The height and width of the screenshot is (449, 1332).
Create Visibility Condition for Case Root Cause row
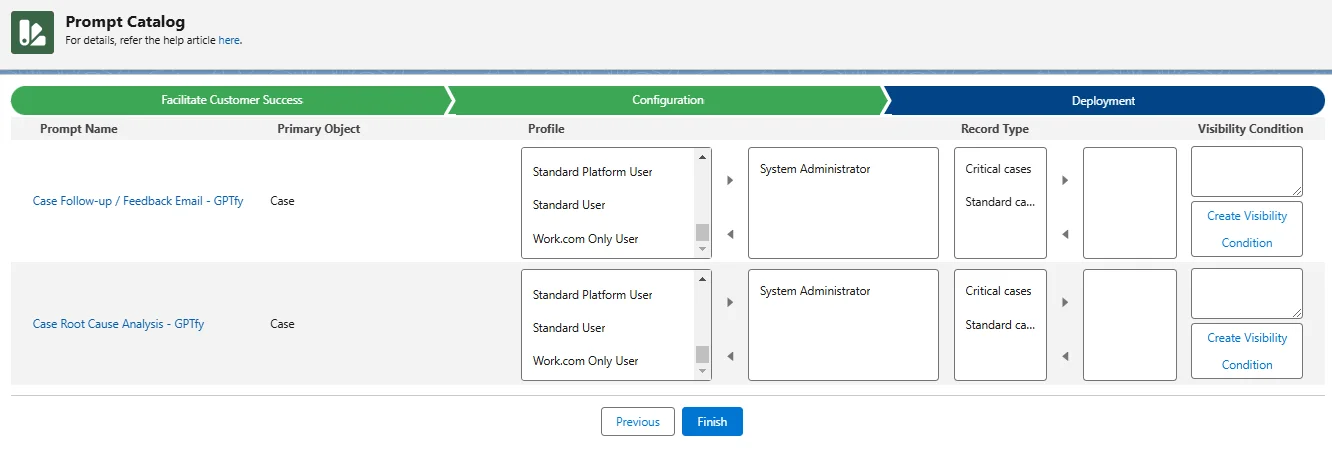[1246, 351]
